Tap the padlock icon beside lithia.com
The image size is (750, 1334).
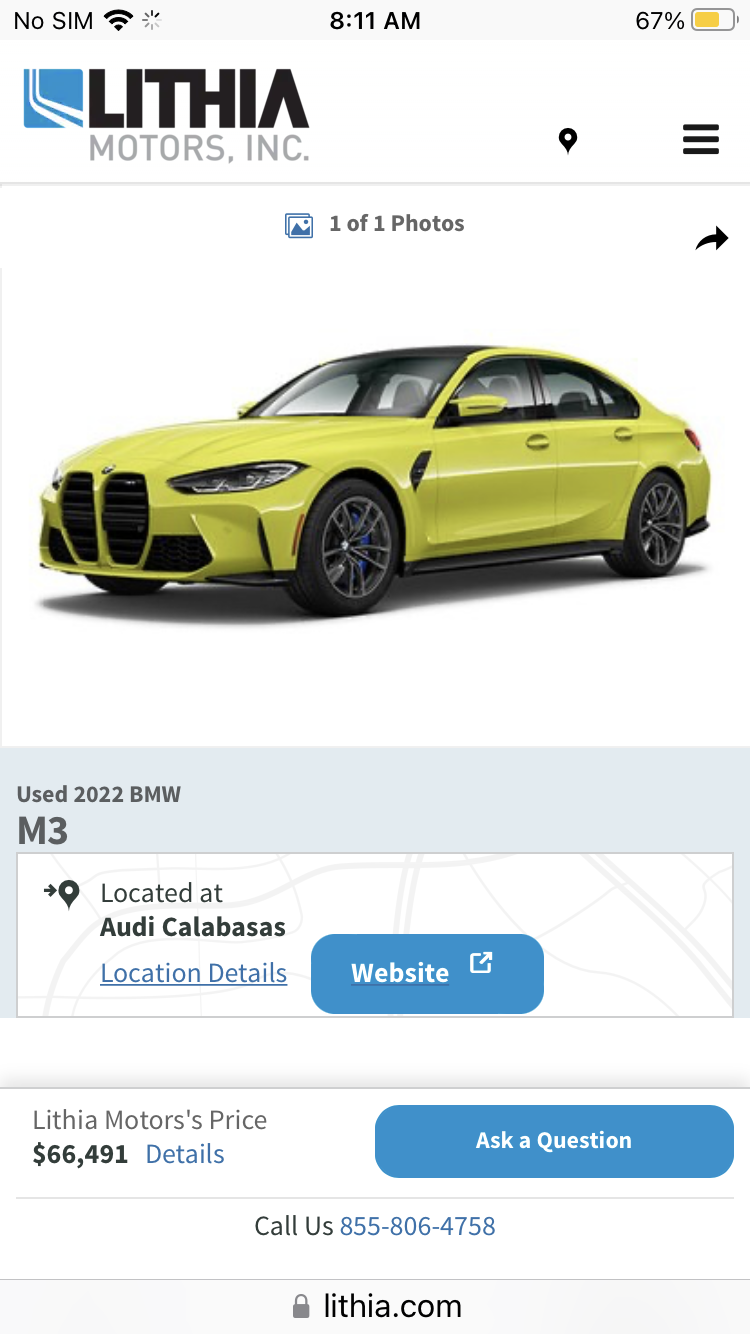click(301, 1306)
